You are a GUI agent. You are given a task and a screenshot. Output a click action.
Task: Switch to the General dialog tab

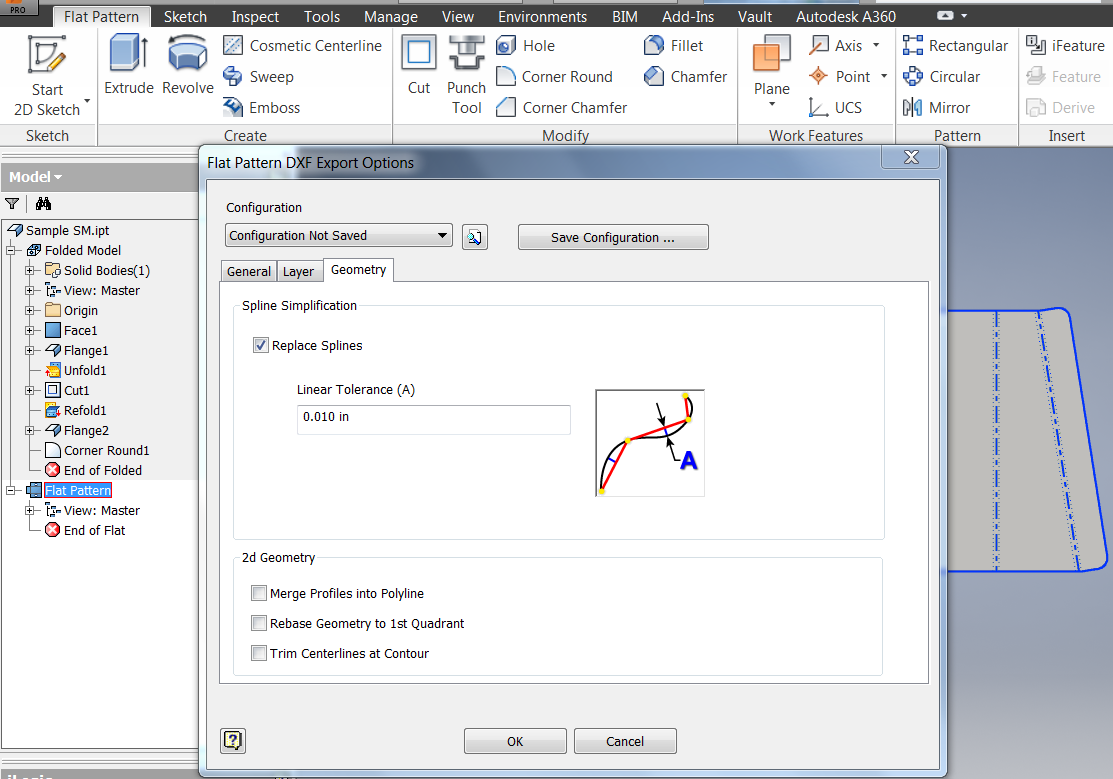pos(248,271)
